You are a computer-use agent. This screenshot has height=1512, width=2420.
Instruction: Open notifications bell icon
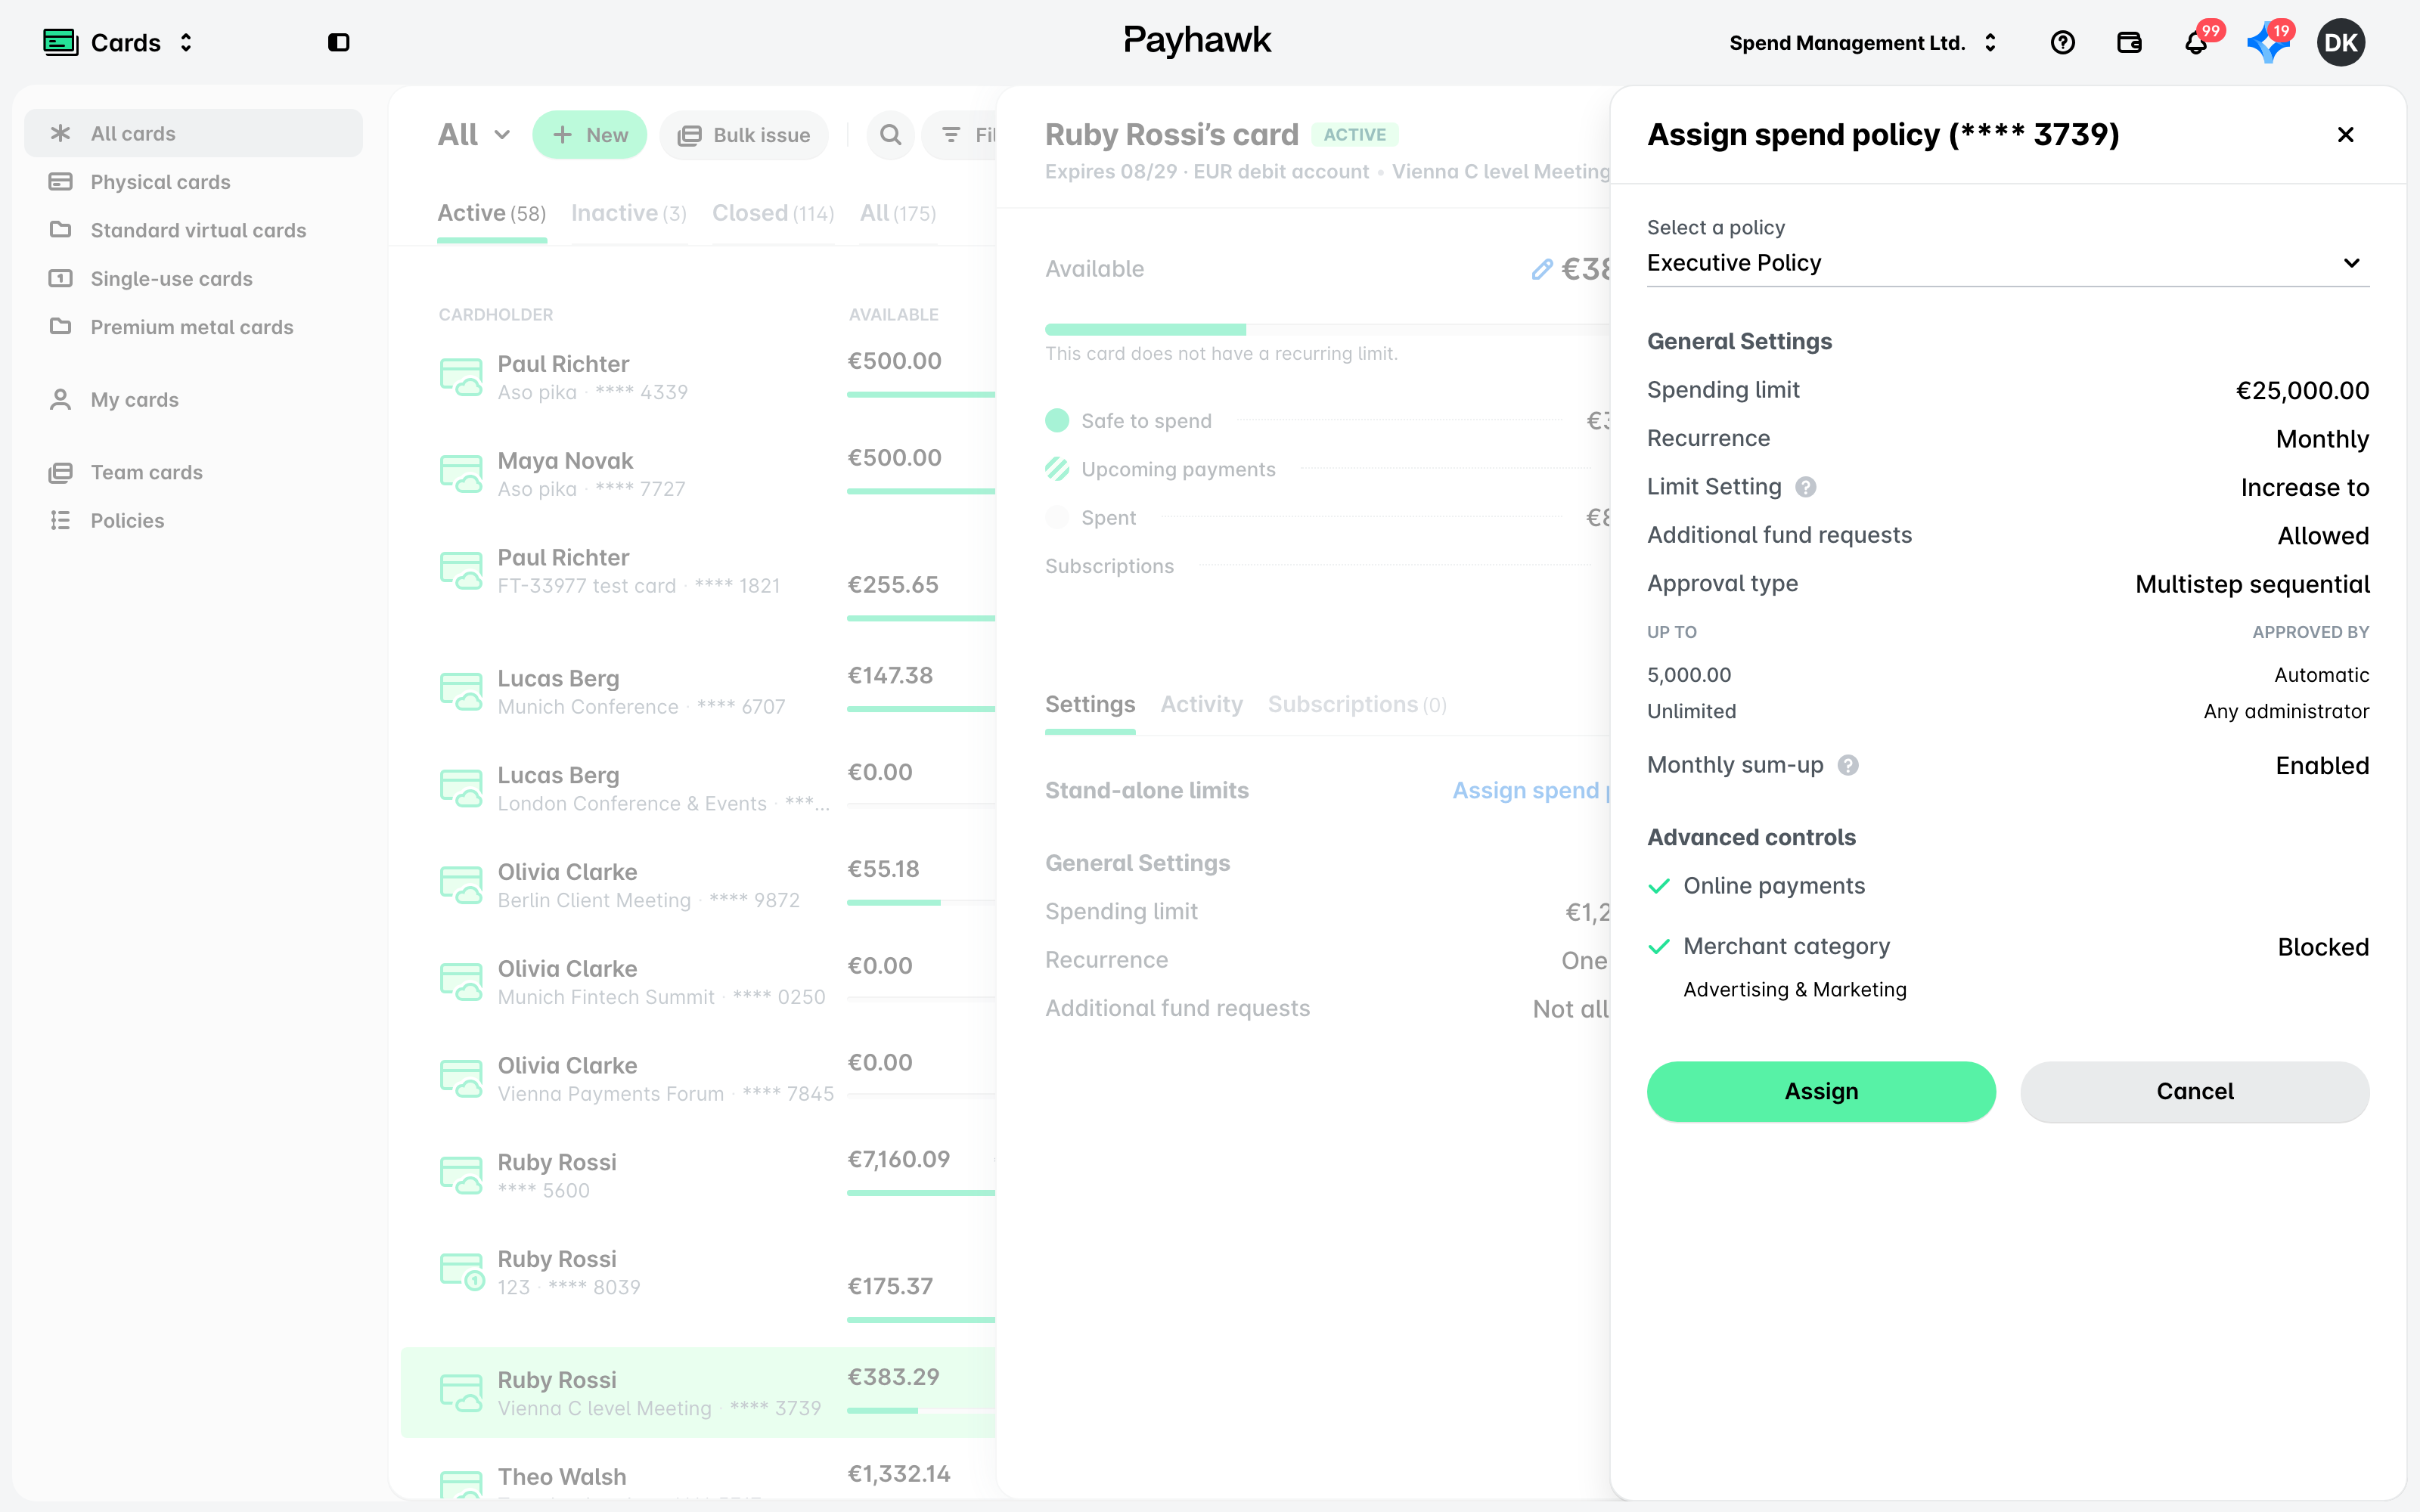(2195, 42)
